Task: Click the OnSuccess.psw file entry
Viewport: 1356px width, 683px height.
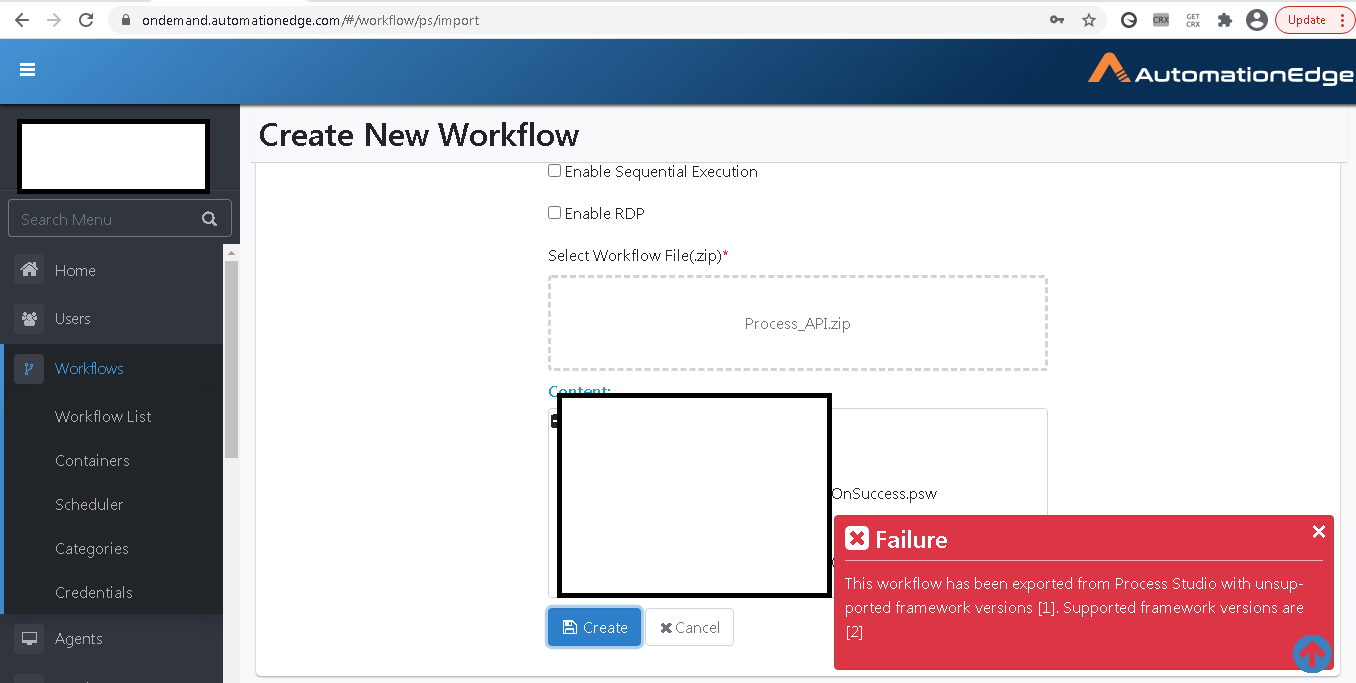Action: pos(884,493)
